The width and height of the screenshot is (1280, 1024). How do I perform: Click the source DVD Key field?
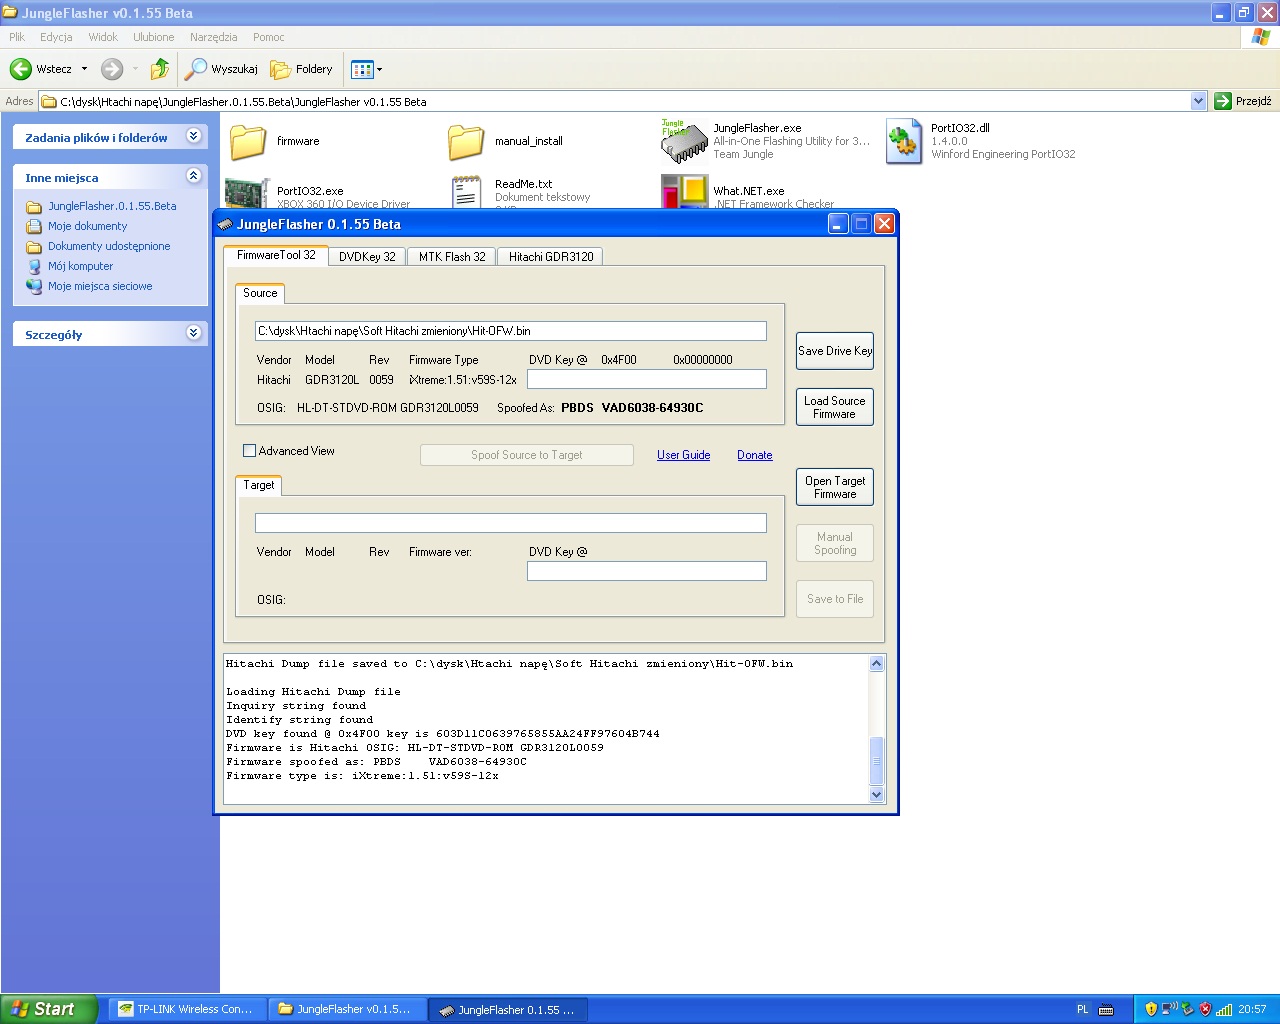coord(647,379)
